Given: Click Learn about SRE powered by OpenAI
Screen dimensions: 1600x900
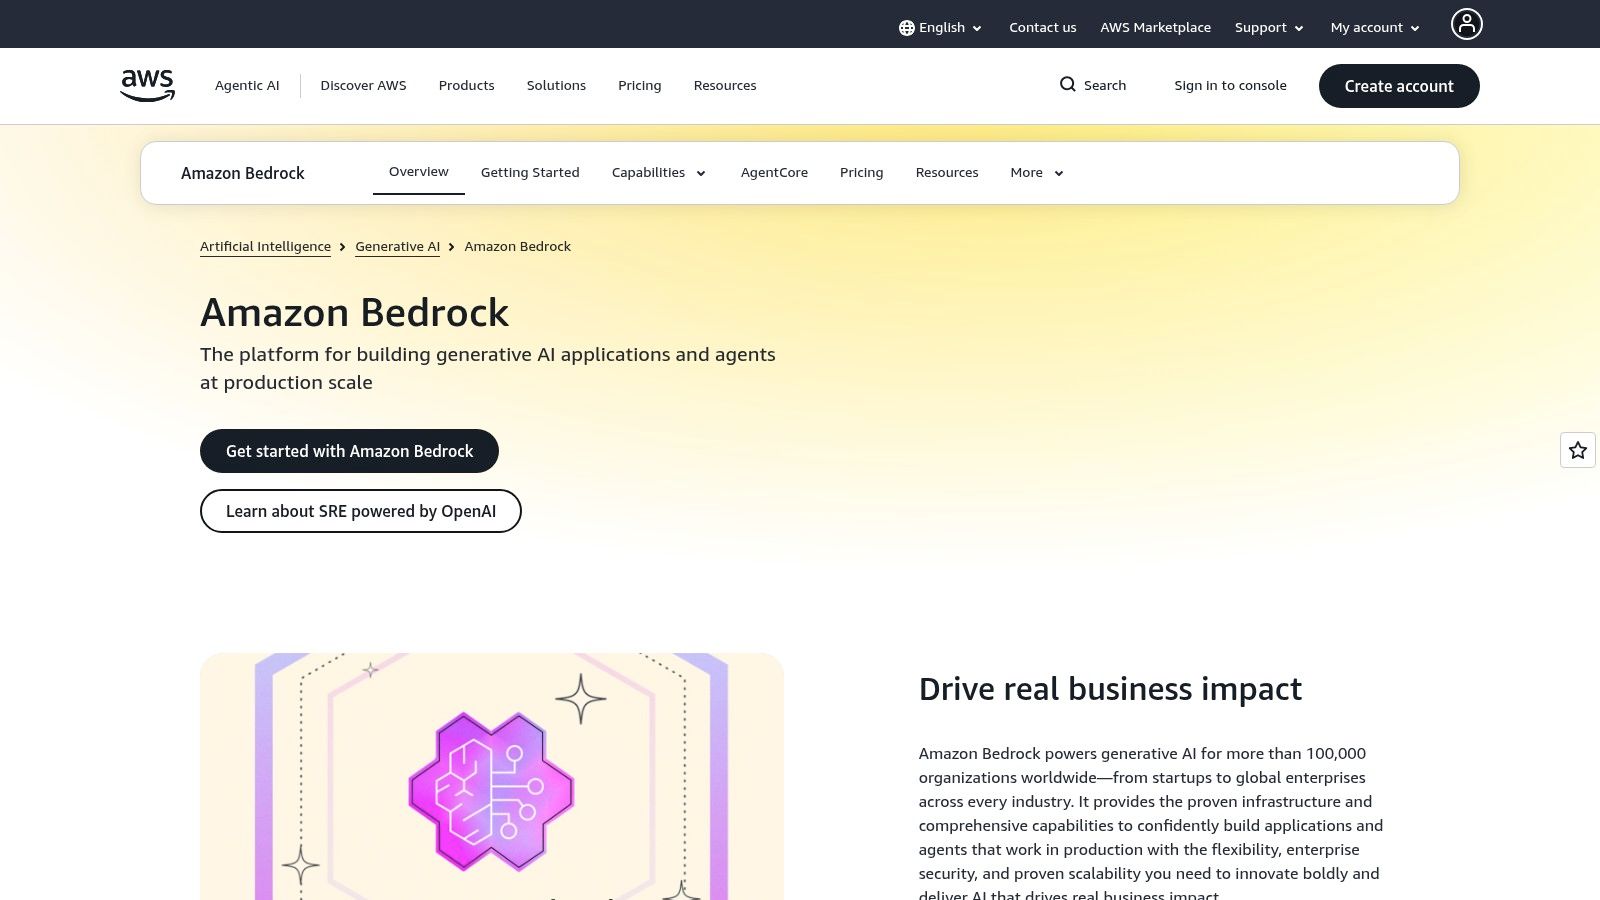Looking at the screenshot, I should (361, 511).
